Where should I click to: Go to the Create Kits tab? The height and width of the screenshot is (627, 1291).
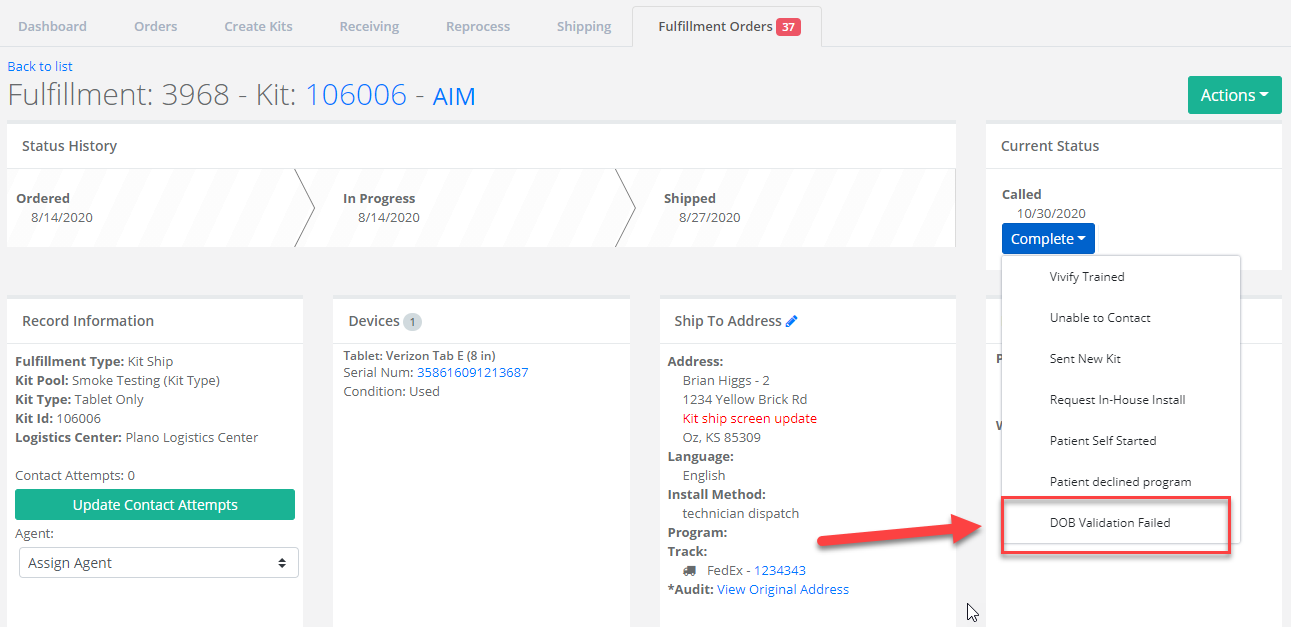point(258,26)
